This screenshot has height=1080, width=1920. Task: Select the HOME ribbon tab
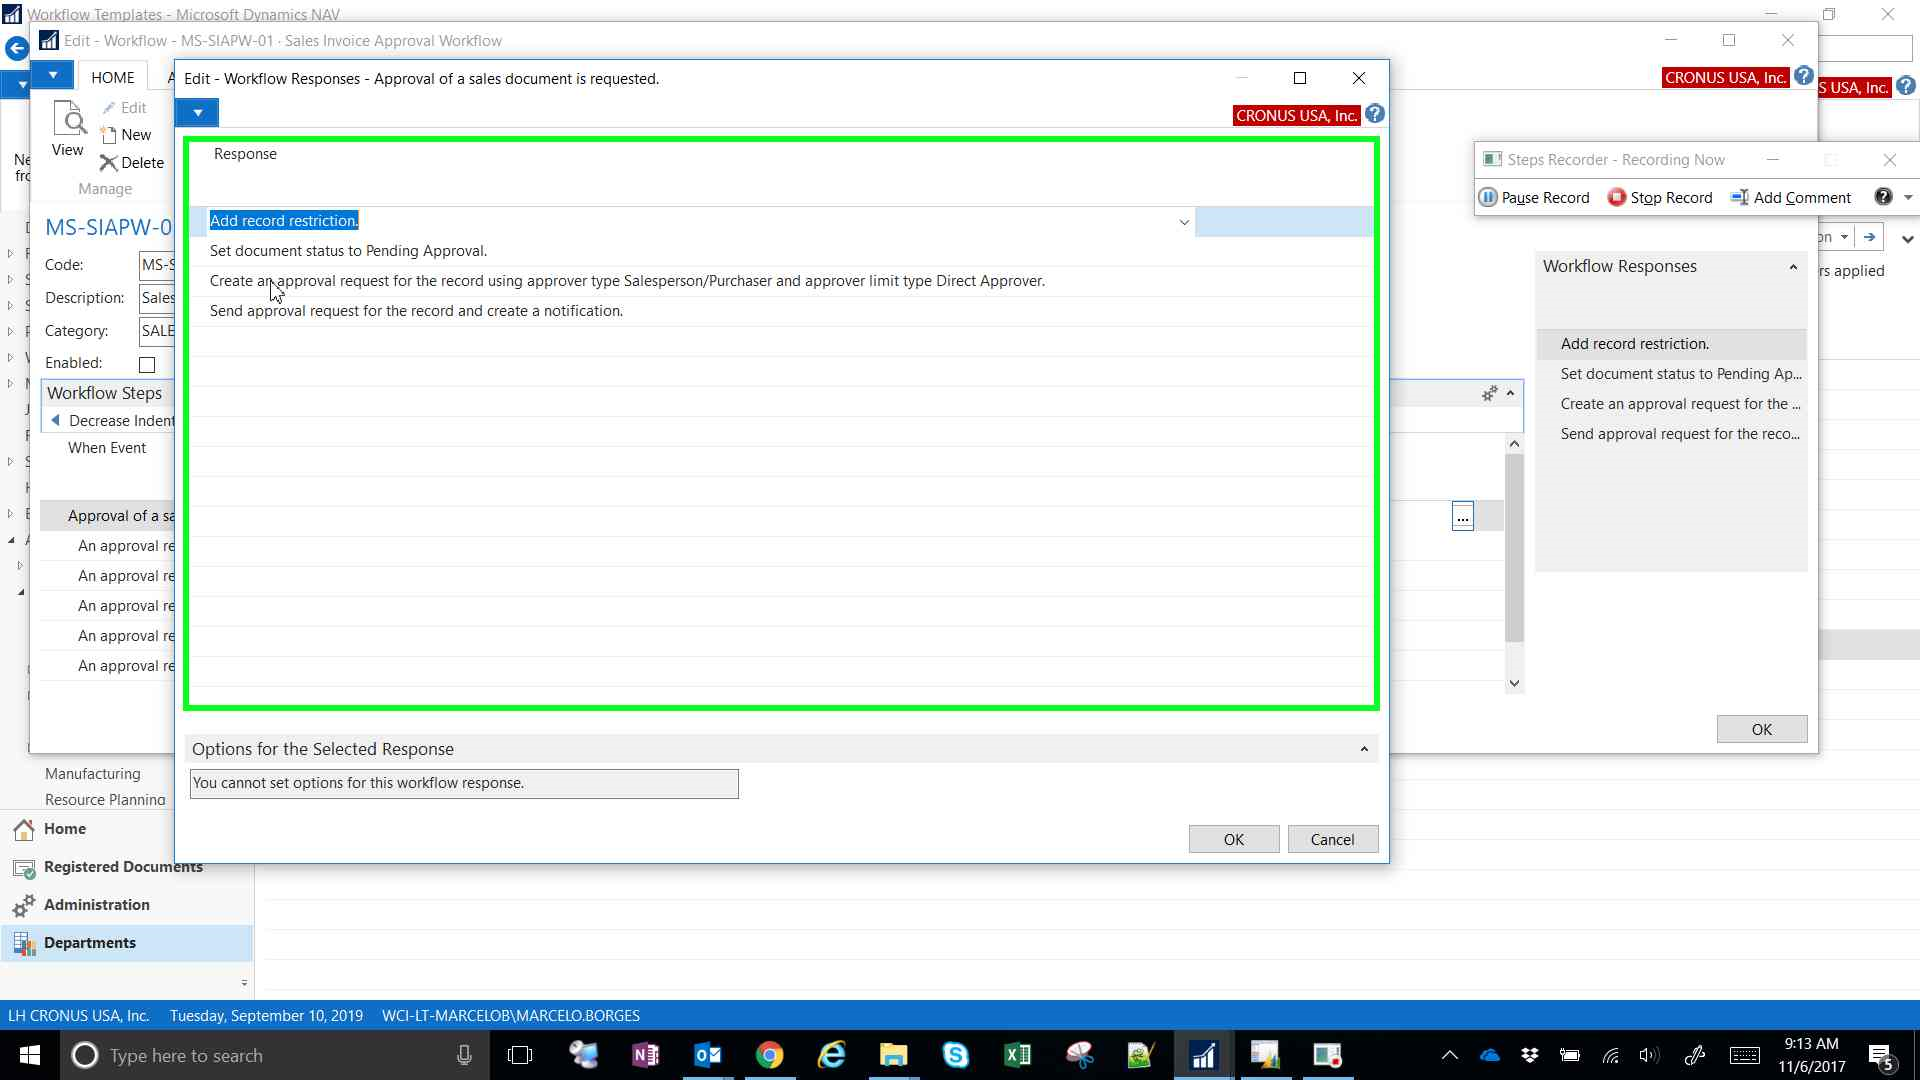click(112, 78)
